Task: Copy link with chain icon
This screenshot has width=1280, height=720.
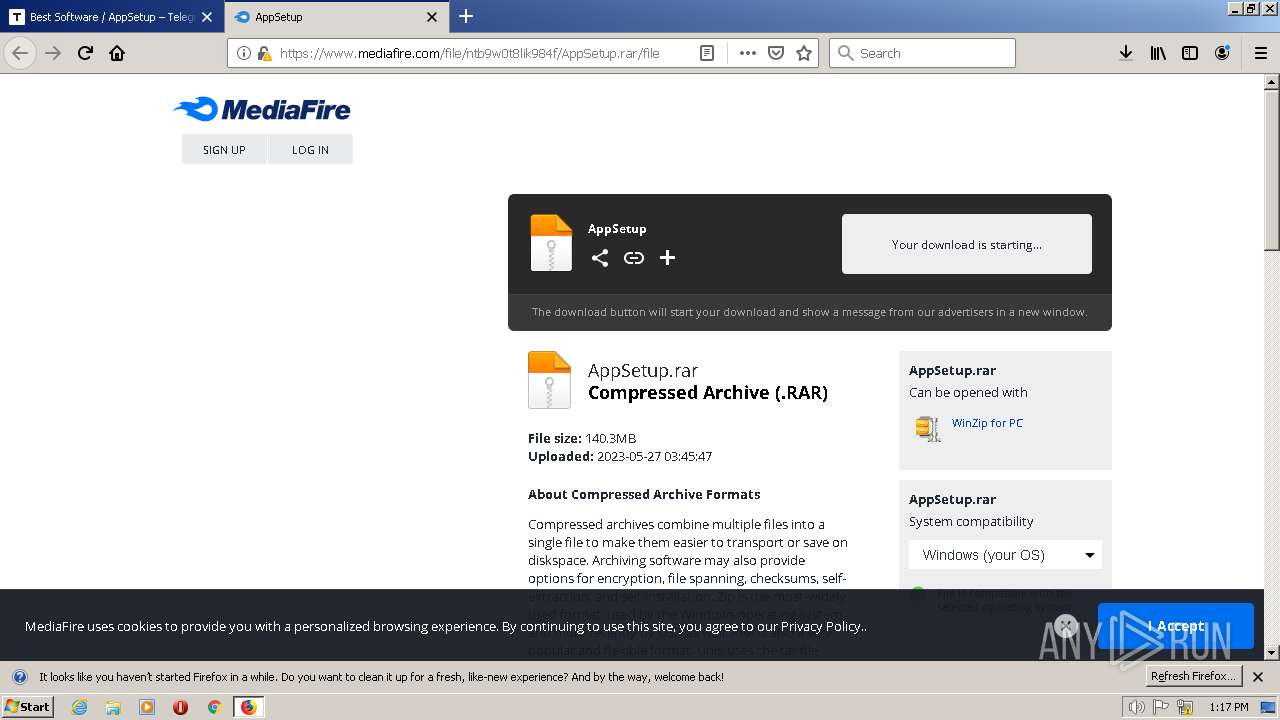Action: 634,258
